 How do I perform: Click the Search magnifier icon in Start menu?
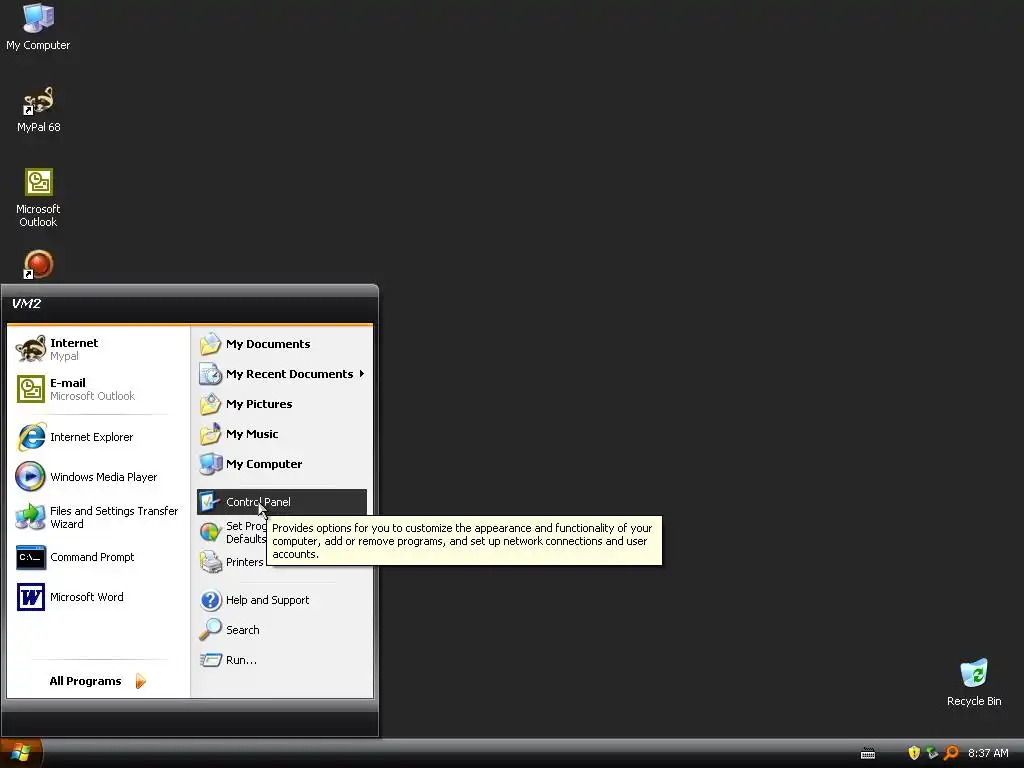(210, 630)
